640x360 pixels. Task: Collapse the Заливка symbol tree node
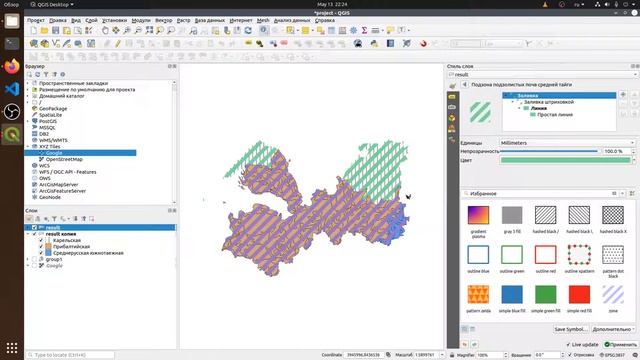click(506, 96)
